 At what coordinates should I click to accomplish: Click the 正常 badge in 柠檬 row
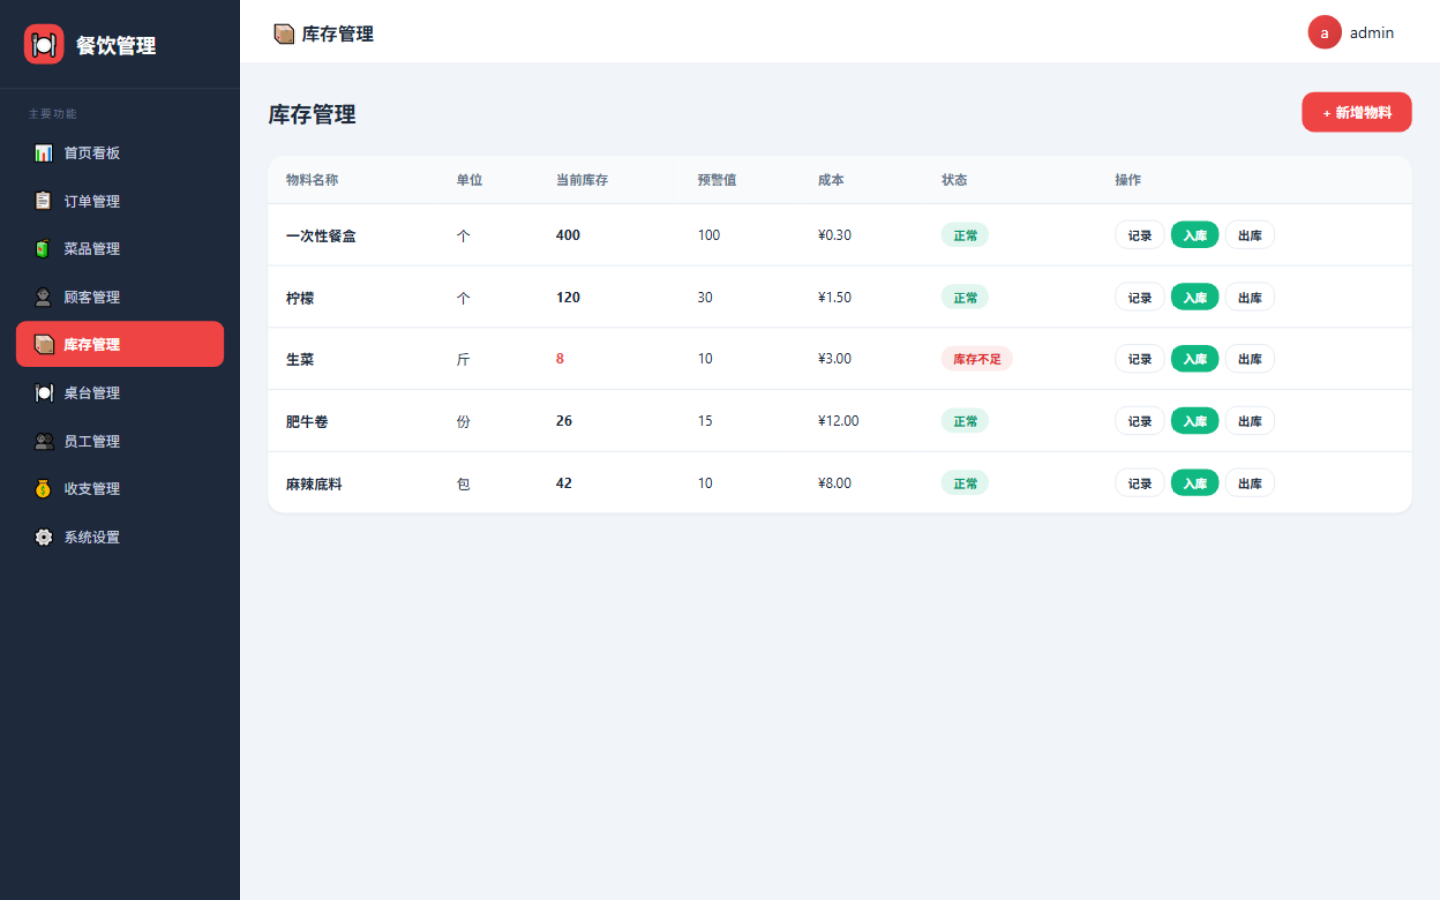click(x=965, y=298)
